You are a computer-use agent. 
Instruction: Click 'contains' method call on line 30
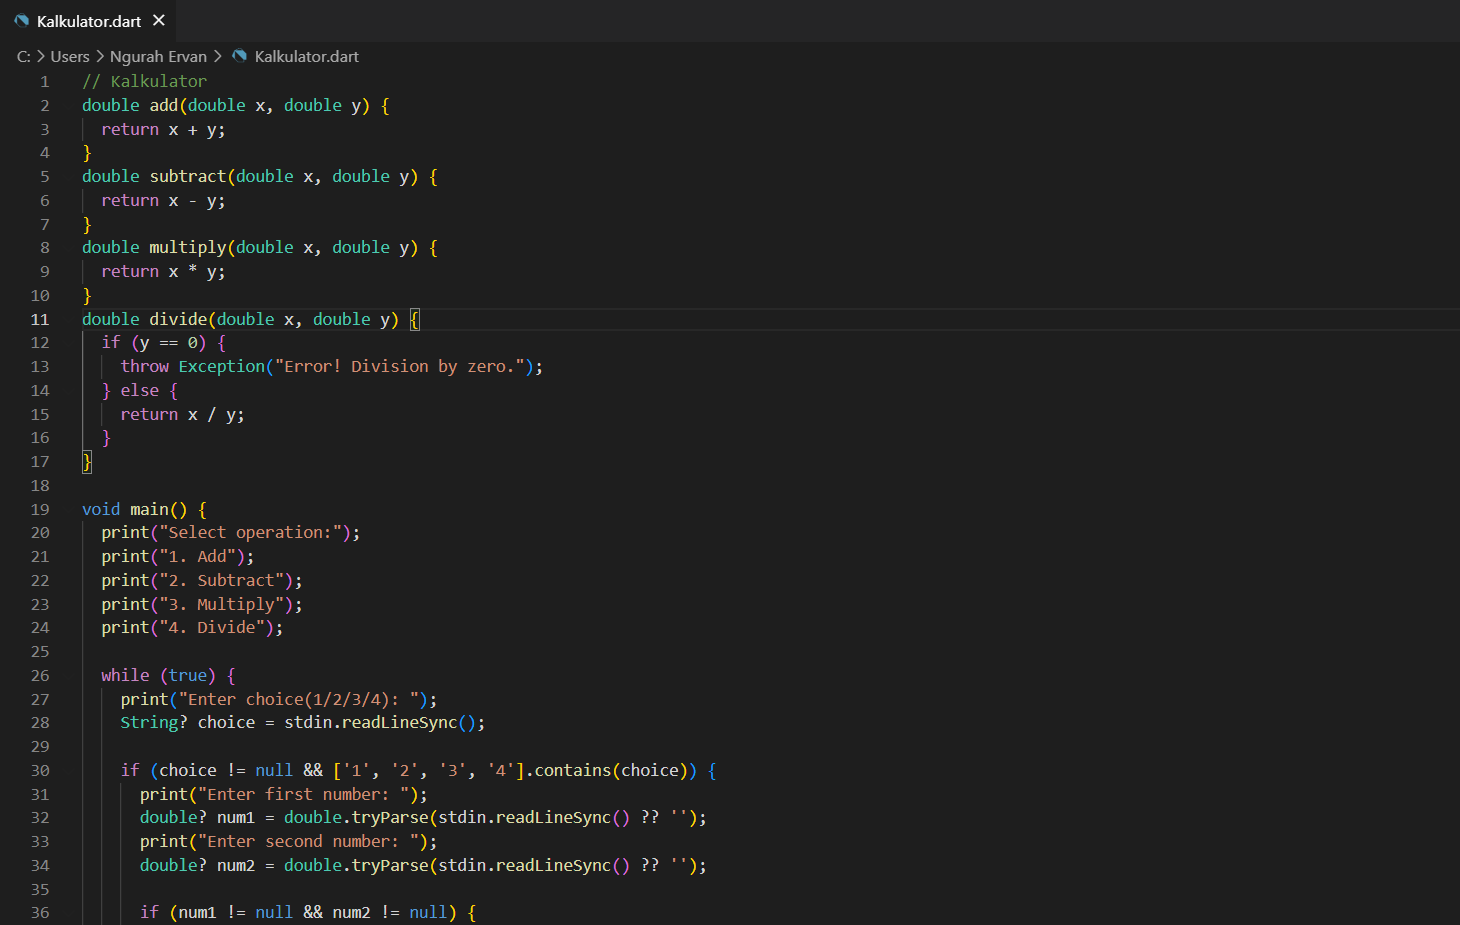(572, 770)
